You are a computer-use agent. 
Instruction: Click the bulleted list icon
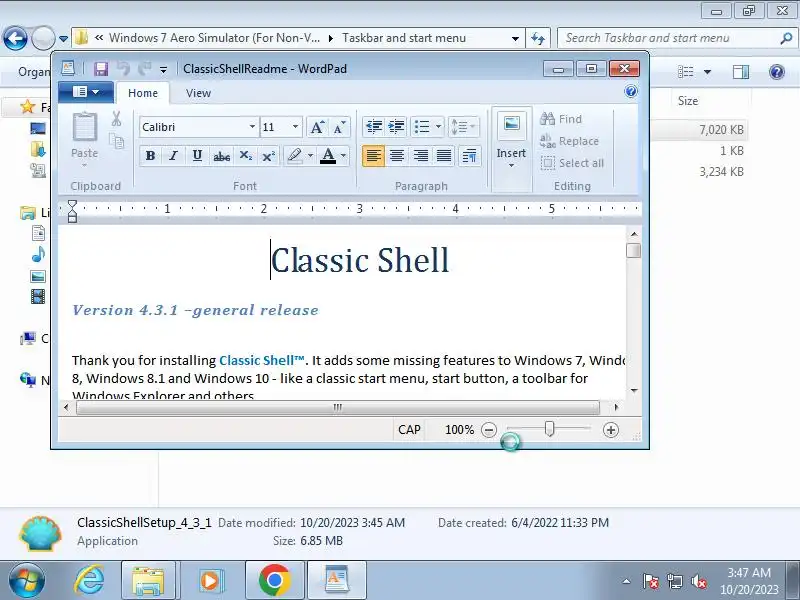tap(421, 127)
